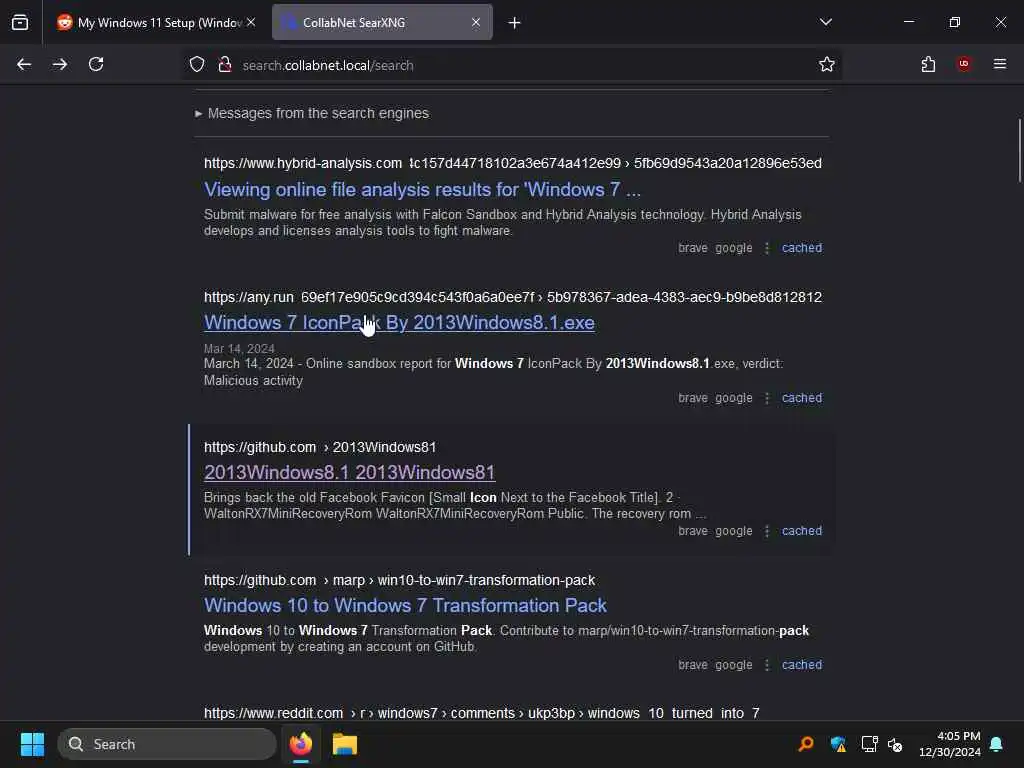Screen dimensions: 1024x768
Task: Open clock showing 4:05 PM 12/30/2024
Action: click(x=950, y=744)
